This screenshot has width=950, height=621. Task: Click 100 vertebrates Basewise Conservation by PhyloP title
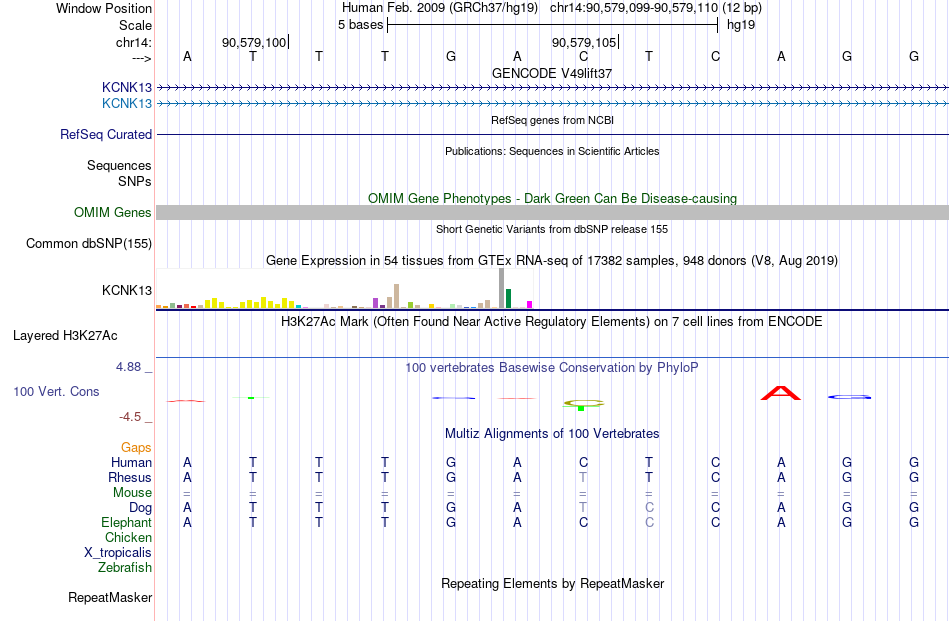pos(552,367)
